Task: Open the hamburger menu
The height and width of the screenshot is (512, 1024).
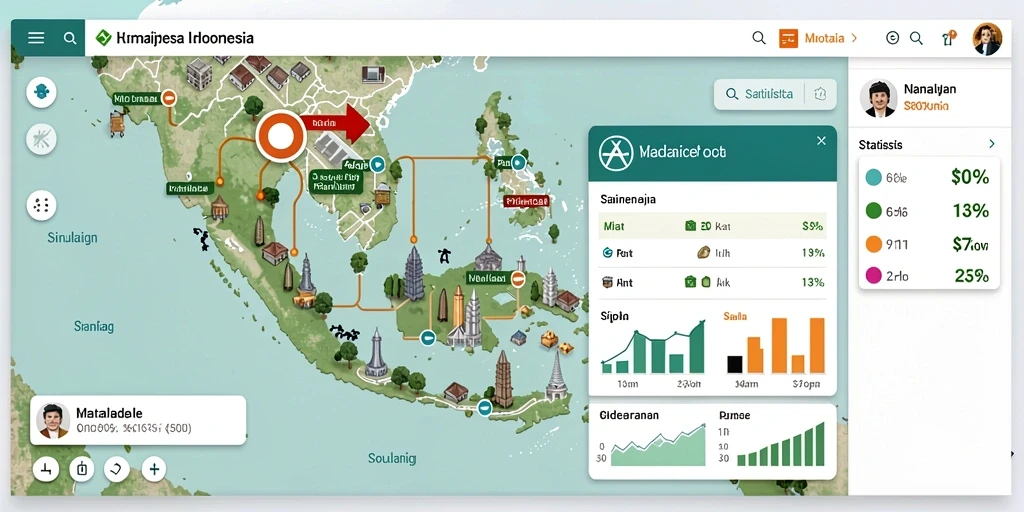Action: pos(36,38)
